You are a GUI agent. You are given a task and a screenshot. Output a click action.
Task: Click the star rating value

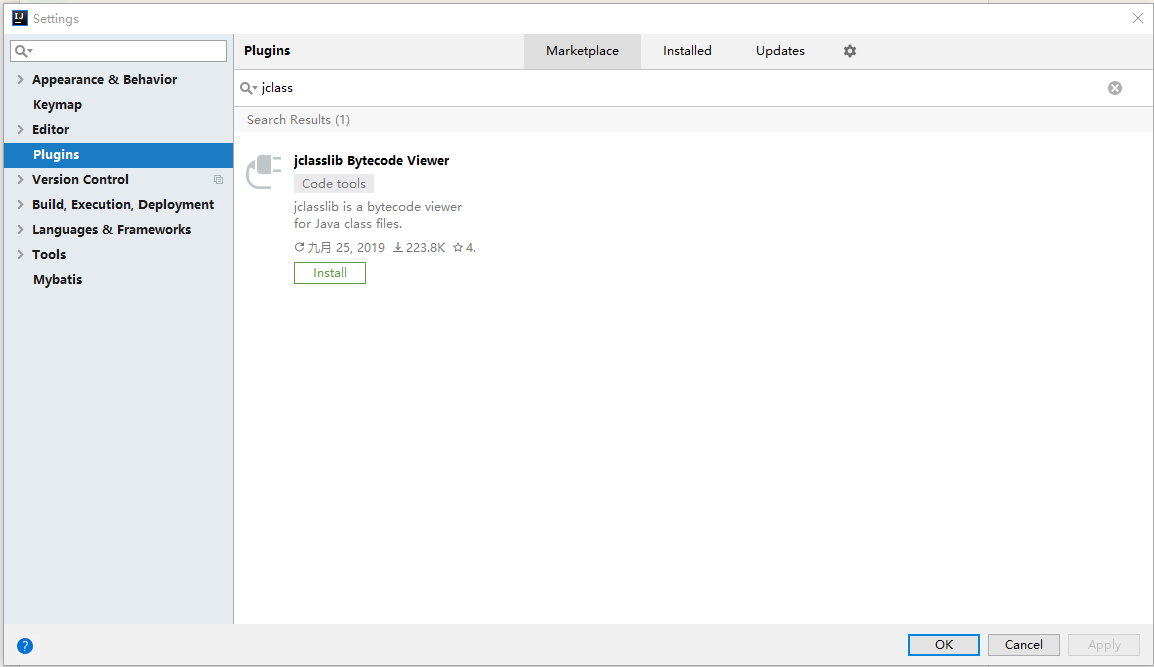pos(464,248)
